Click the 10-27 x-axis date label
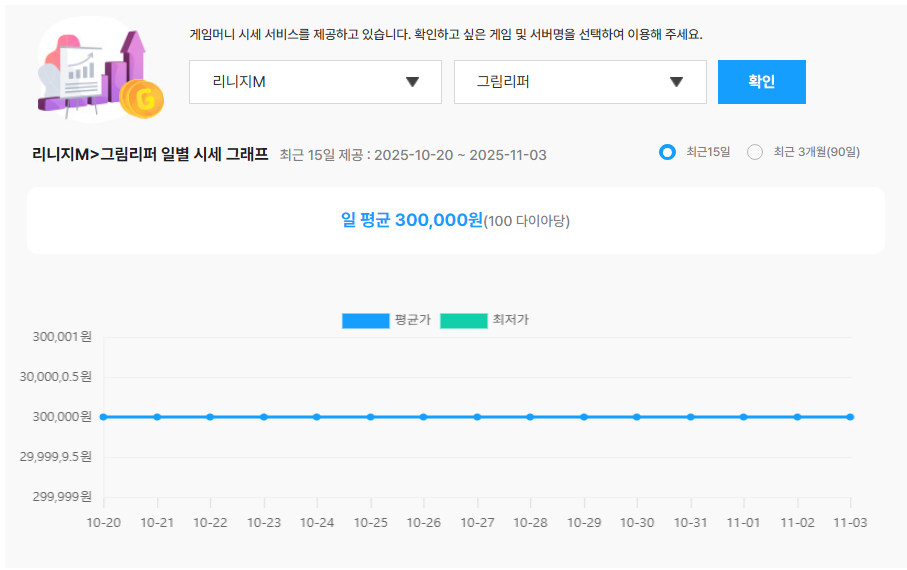907x570 pixels. point(477,523)
